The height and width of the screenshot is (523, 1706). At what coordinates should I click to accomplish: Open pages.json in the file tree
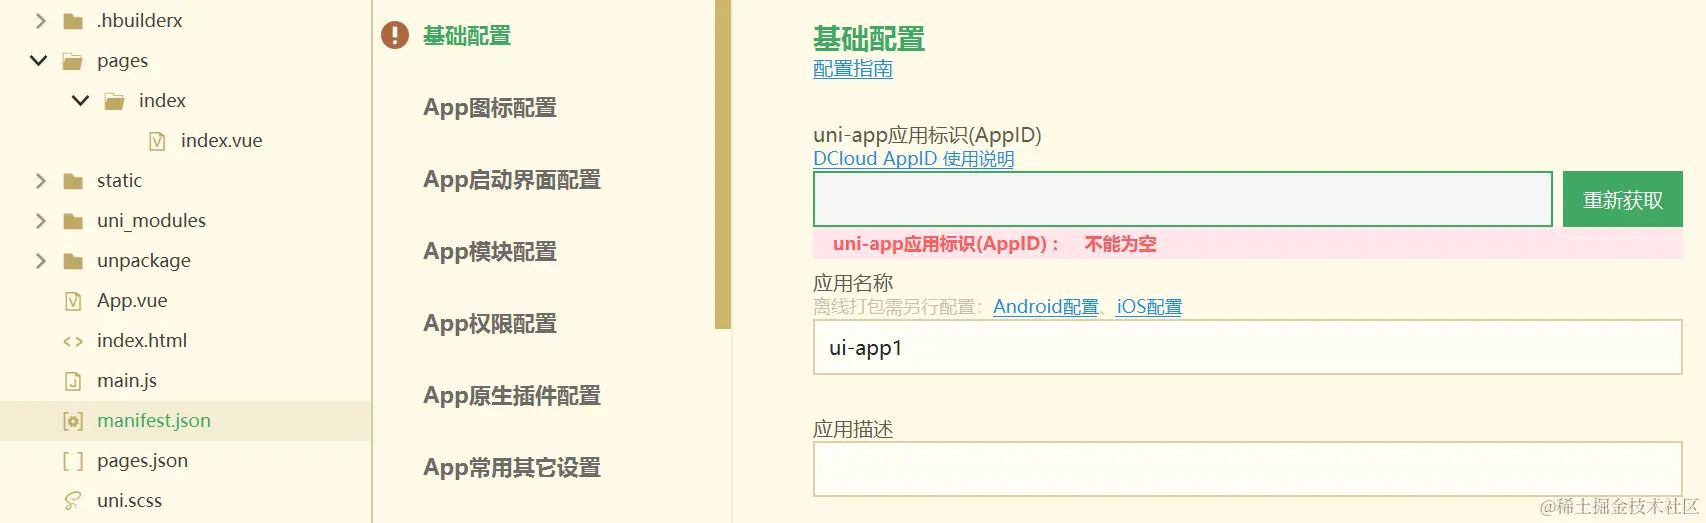[x=142, y=461]
